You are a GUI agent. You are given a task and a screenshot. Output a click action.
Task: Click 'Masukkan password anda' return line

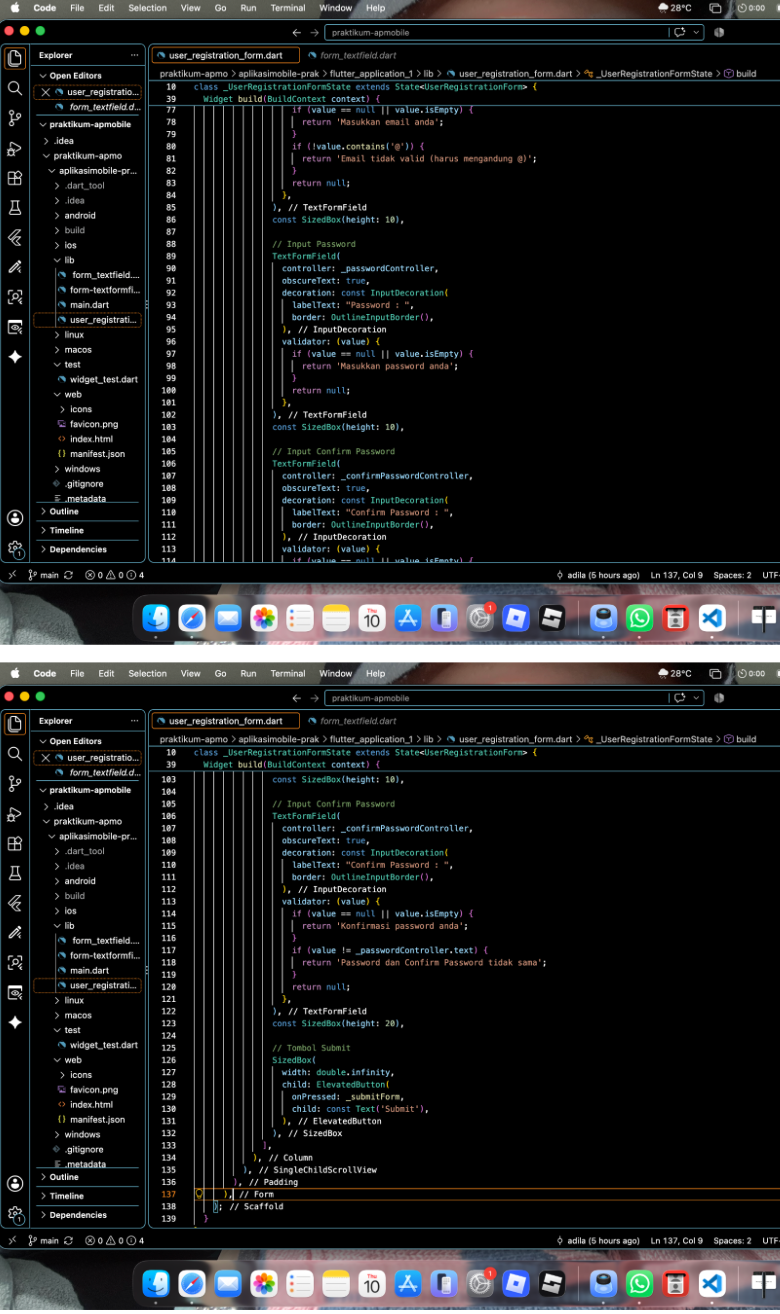tap(379, 366)
